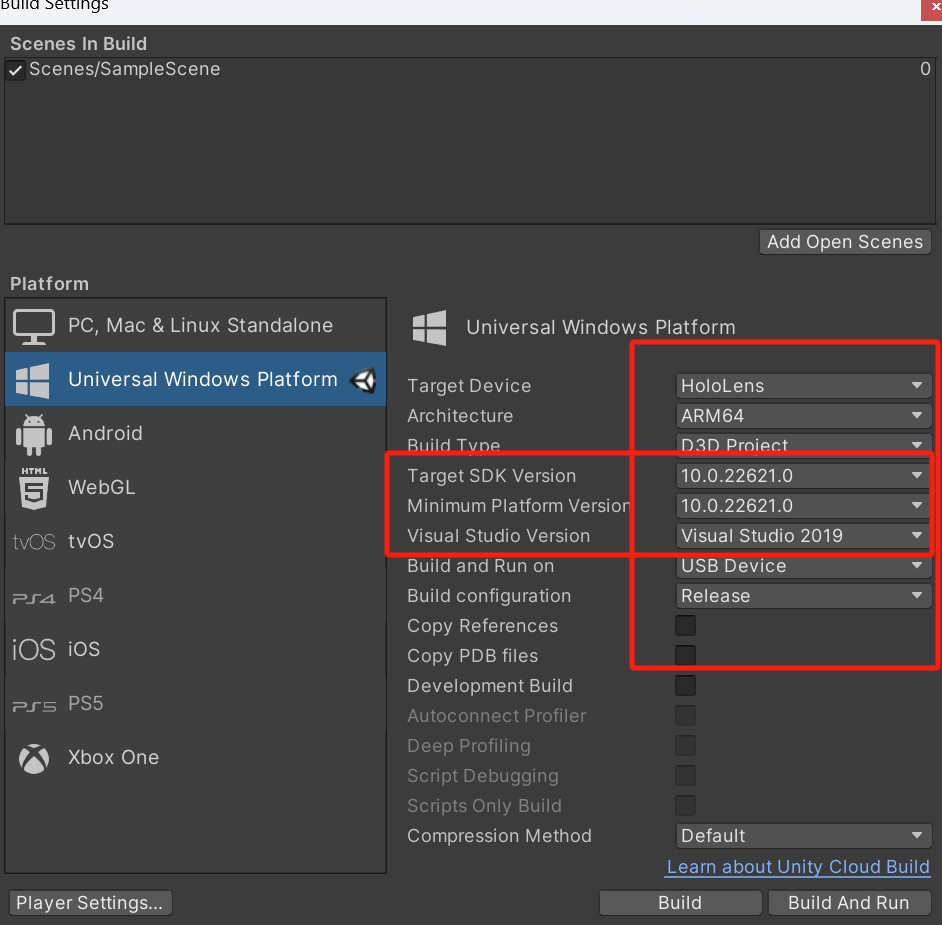Select the tvOS platform entry
Screen dimensions: 942x925
tap(195, 541)
